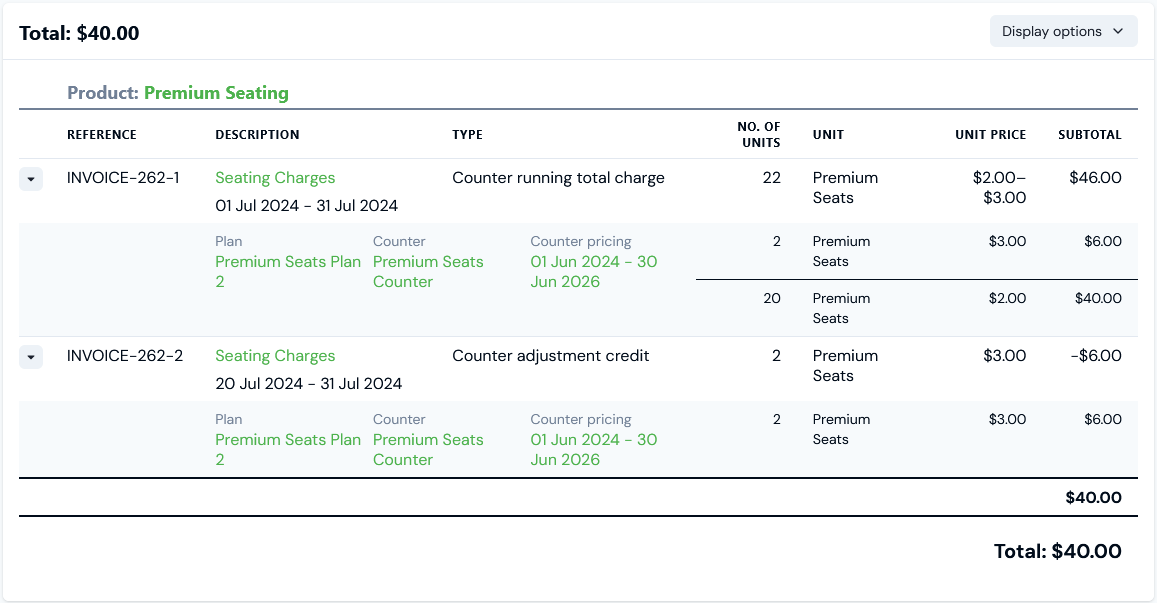
Task: Open Seating Charges link for INVOICE-262-1
Action: pyautogui.click(x=275, y=178)
